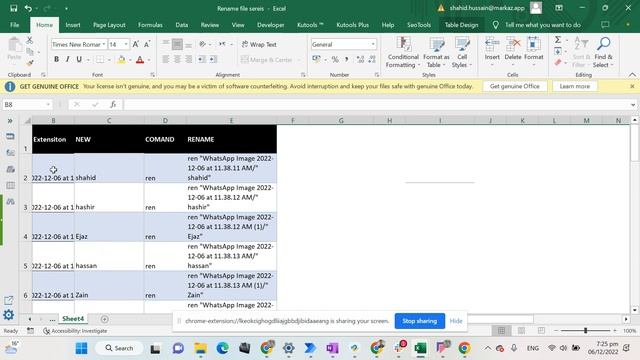Open Conditional Formatting menu

pos(403,52)
